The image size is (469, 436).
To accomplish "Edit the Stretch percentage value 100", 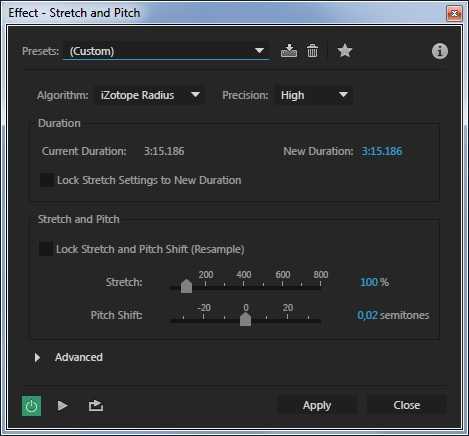I will 369,282.
